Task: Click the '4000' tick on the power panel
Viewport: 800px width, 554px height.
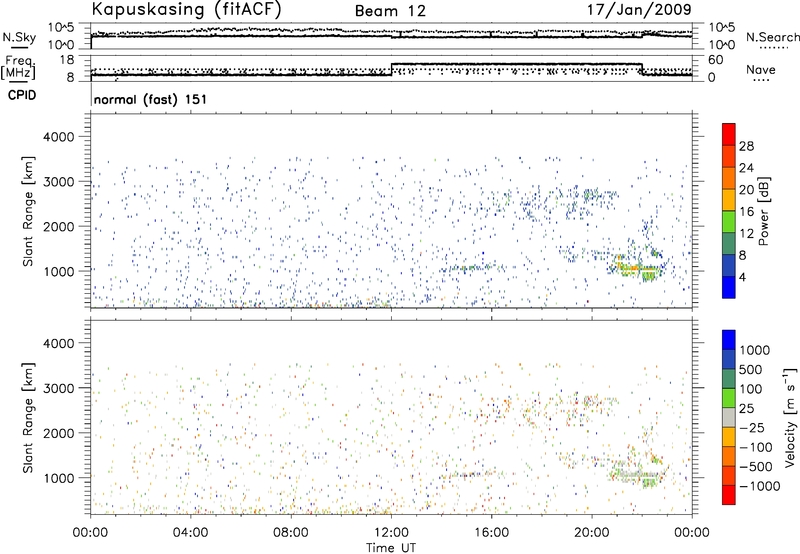Action: (58, 137)
